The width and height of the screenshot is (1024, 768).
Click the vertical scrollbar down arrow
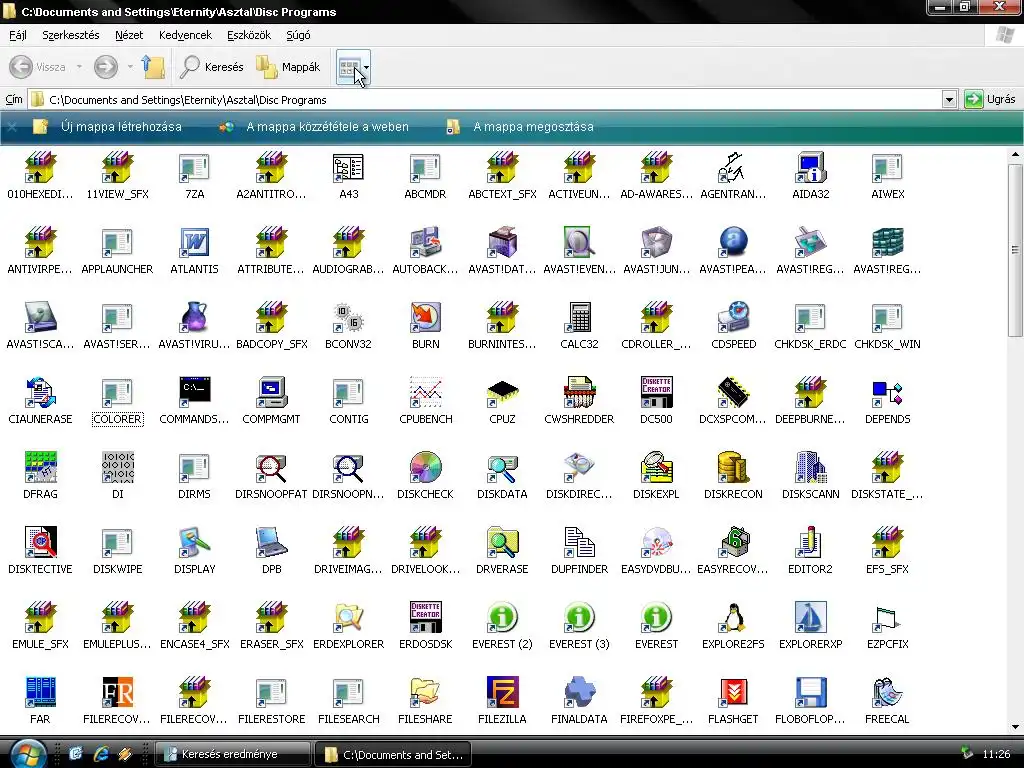(x=1016, y=727)
